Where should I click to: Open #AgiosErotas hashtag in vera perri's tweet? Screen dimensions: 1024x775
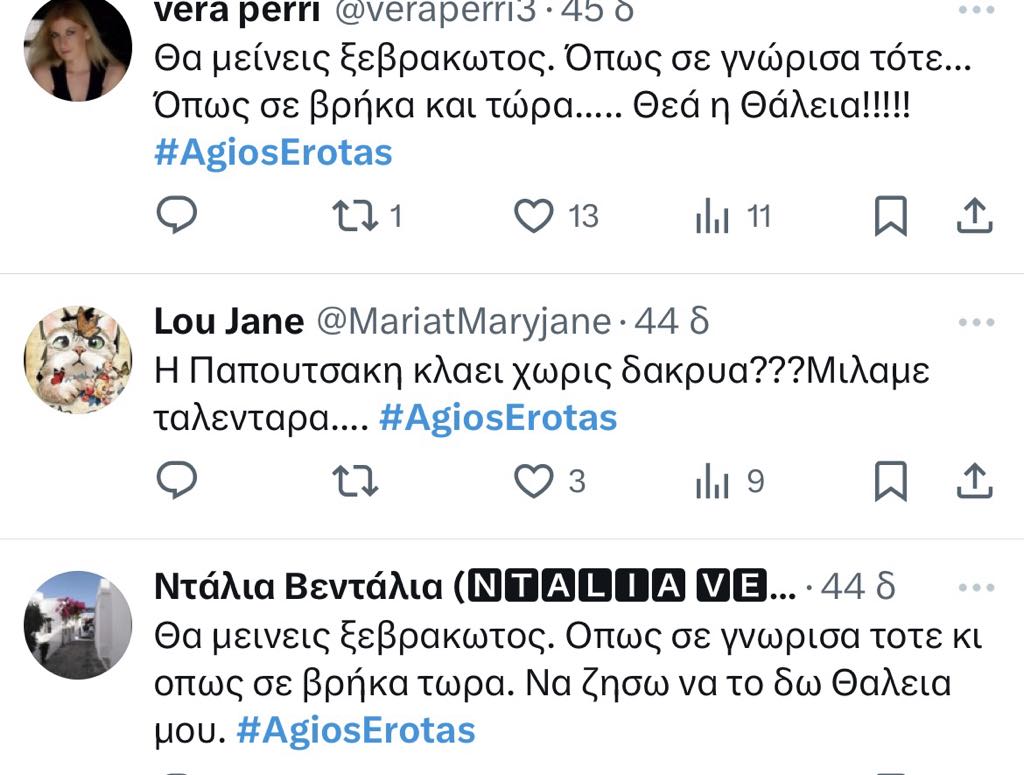[273, 153]
